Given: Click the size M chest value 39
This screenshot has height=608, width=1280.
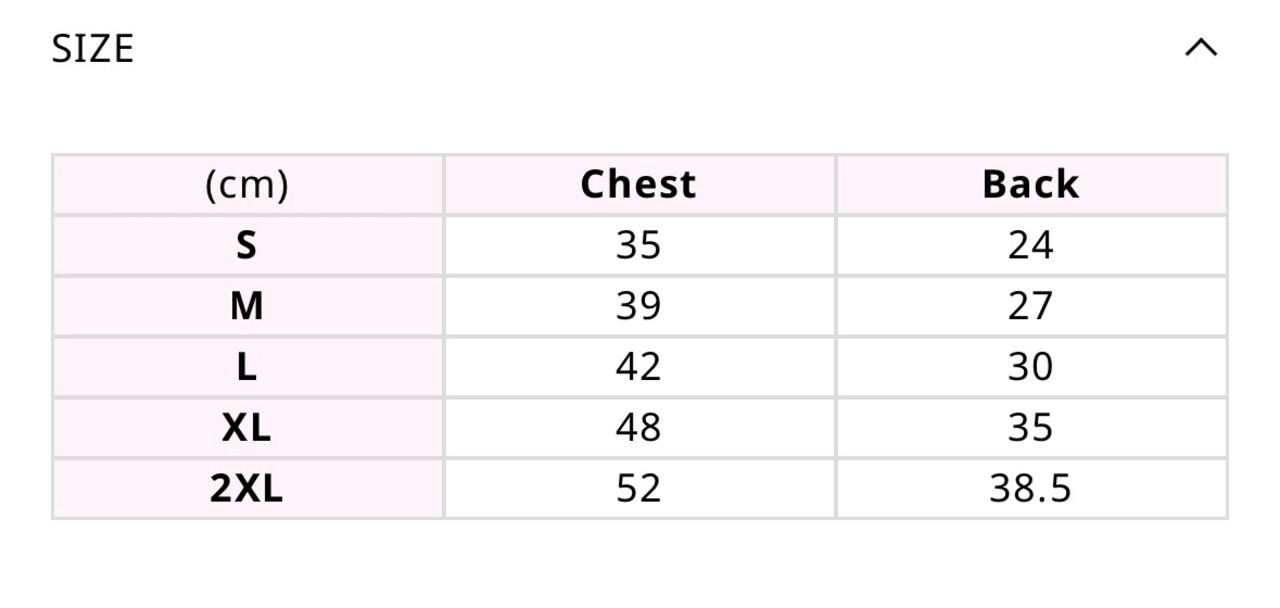Looking at the screenshot, I should (x=638, y=307).
